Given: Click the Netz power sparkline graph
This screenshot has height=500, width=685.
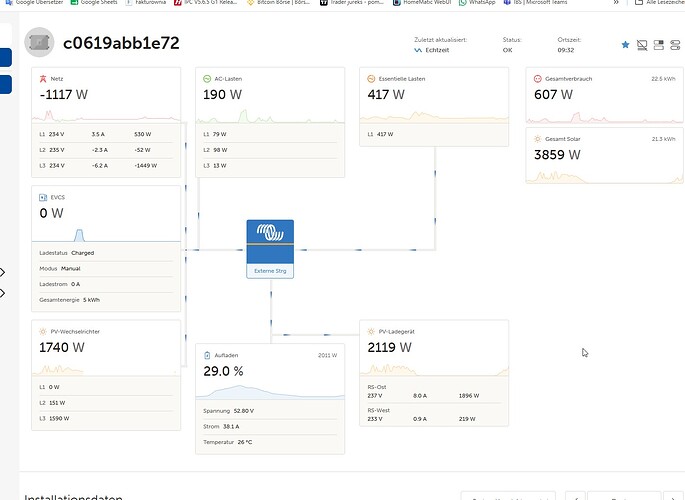Looking at the screenshot, I should [106, 116].
